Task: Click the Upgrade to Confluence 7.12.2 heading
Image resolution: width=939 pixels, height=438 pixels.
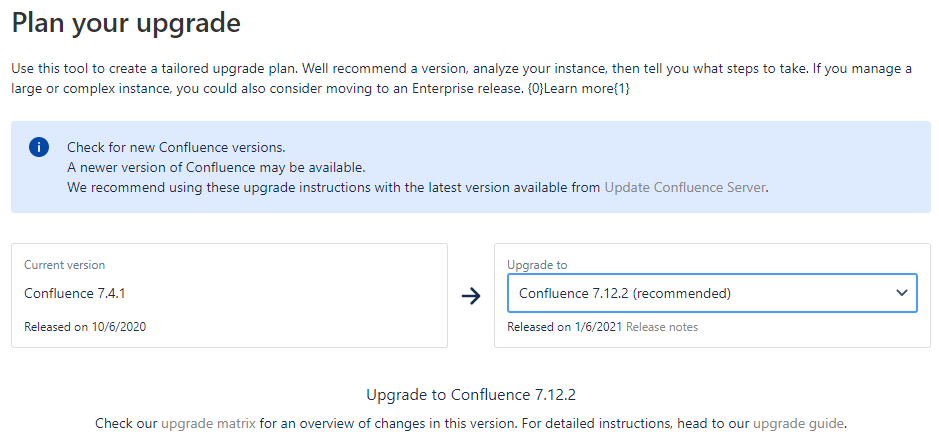Action: [x=471, y=395]
